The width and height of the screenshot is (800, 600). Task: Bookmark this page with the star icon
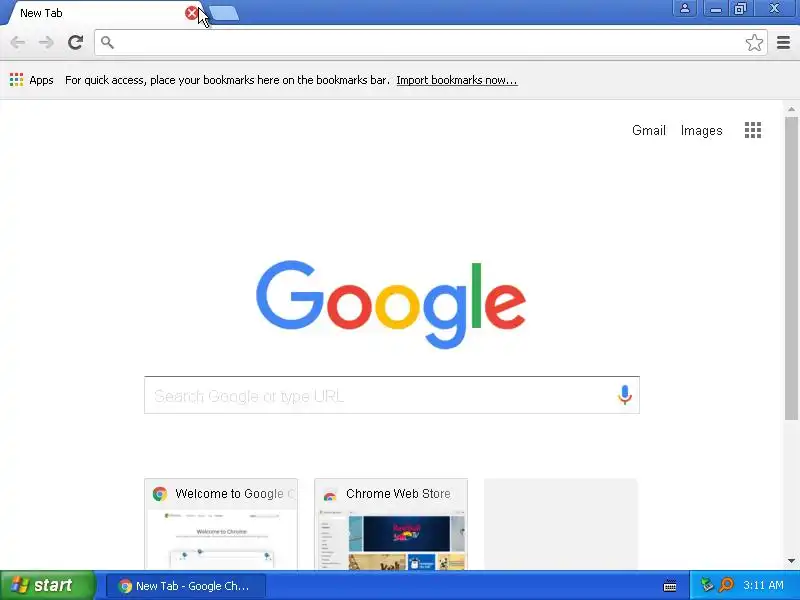(754, 42)
